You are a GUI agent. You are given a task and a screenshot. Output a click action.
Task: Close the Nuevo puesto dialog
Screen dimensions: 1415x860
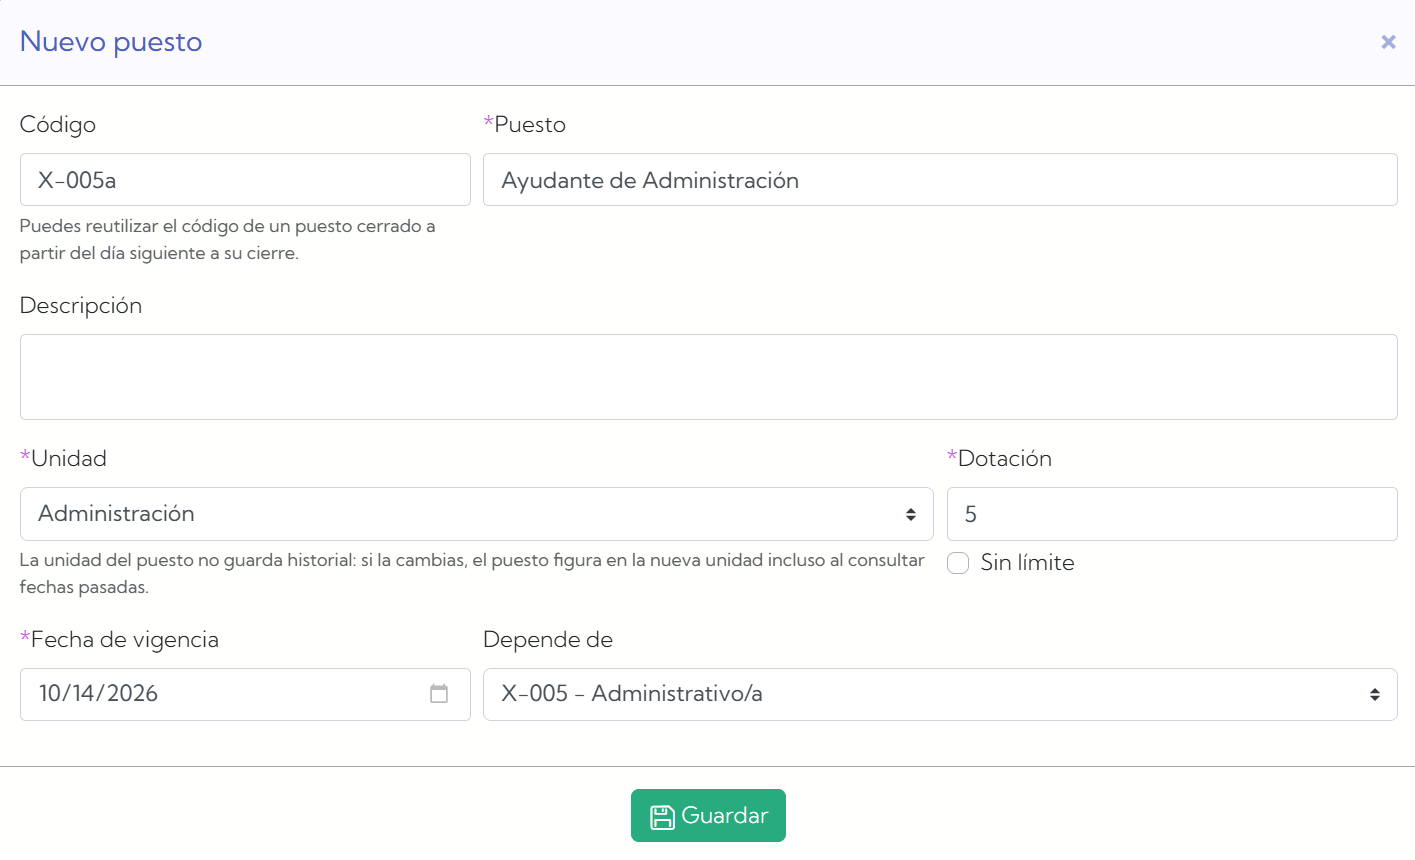(x=1388, y=42)
